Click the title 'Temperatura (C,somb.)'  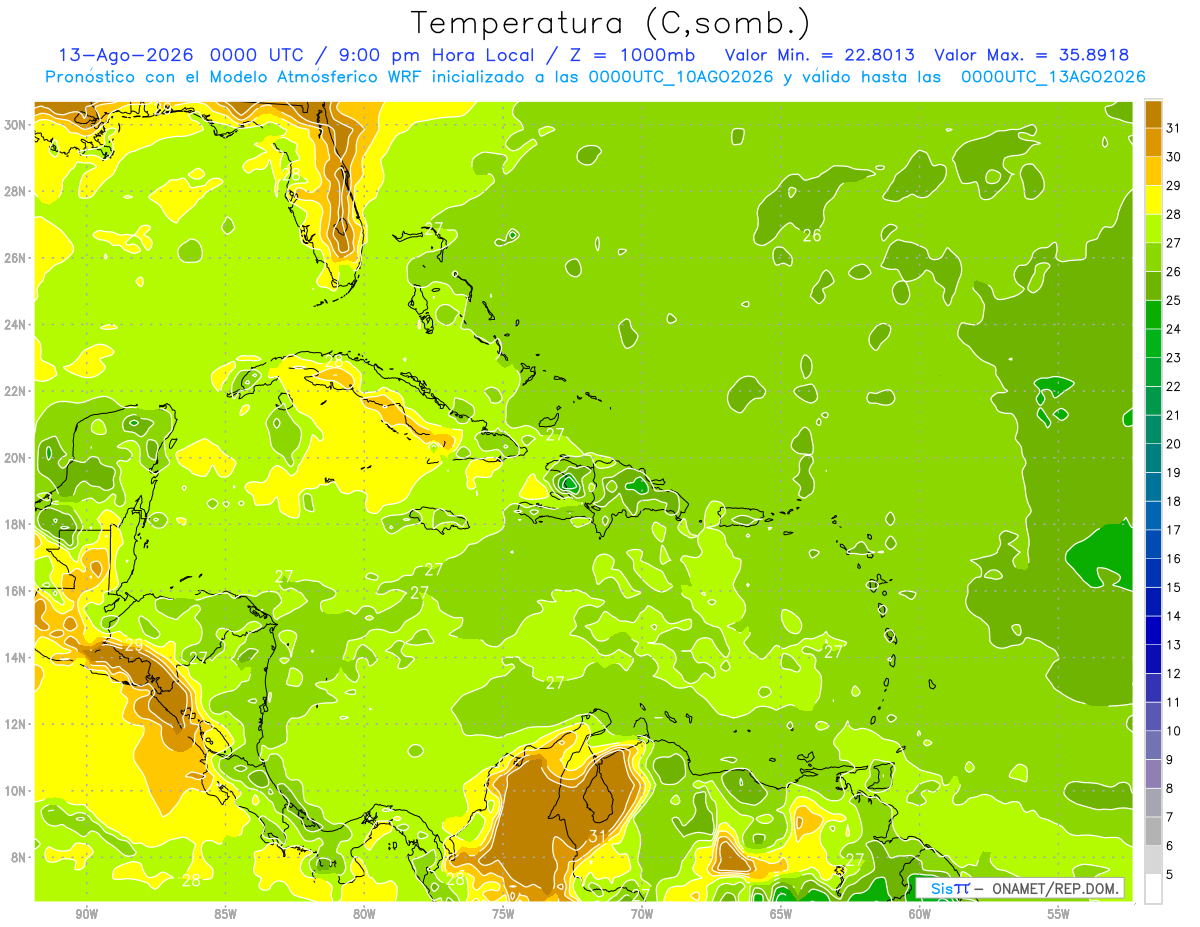point(610,23)
